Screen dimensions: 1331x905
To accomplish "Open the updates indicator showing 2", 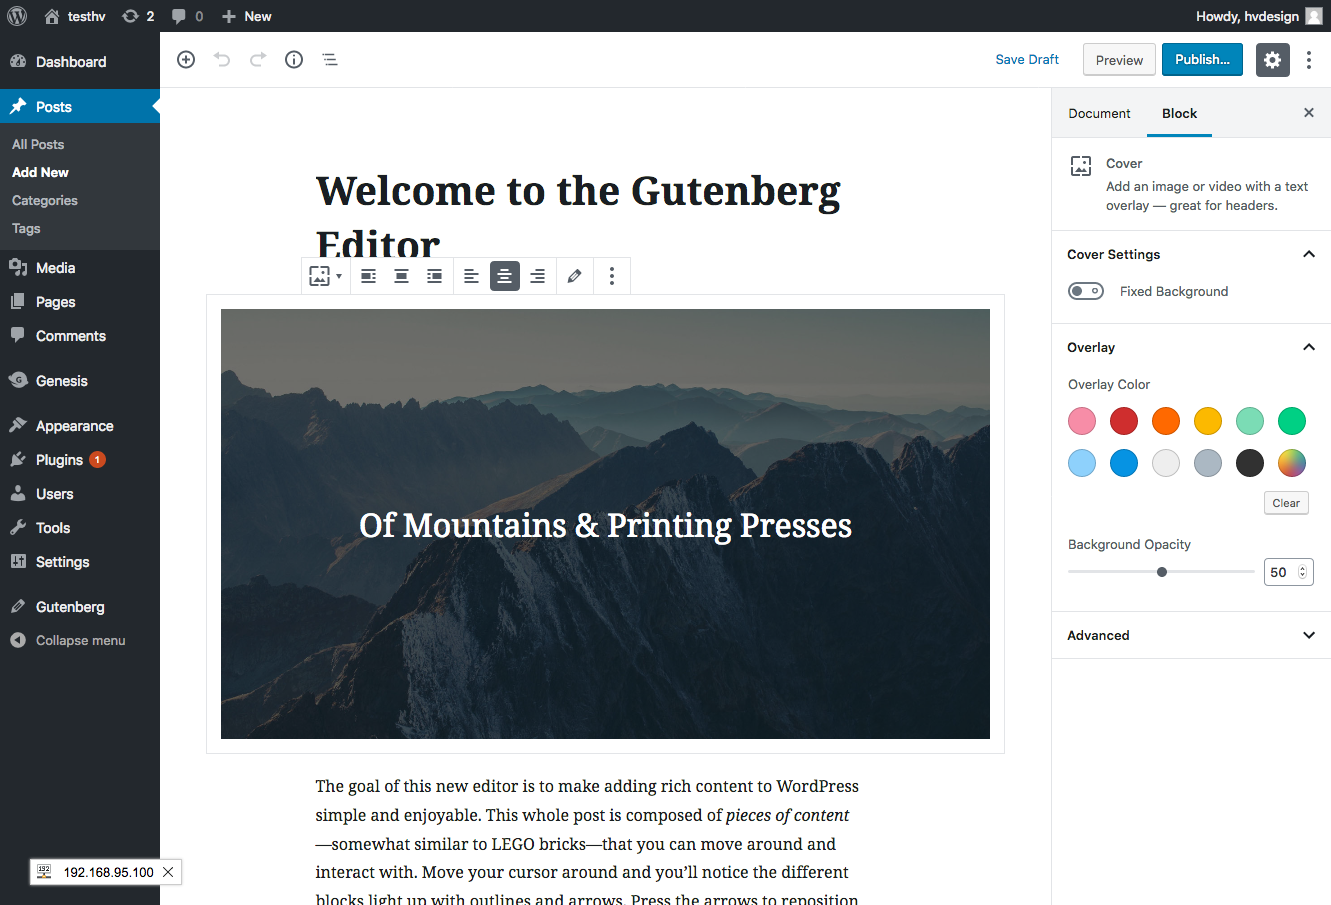I will coord(138,16).
